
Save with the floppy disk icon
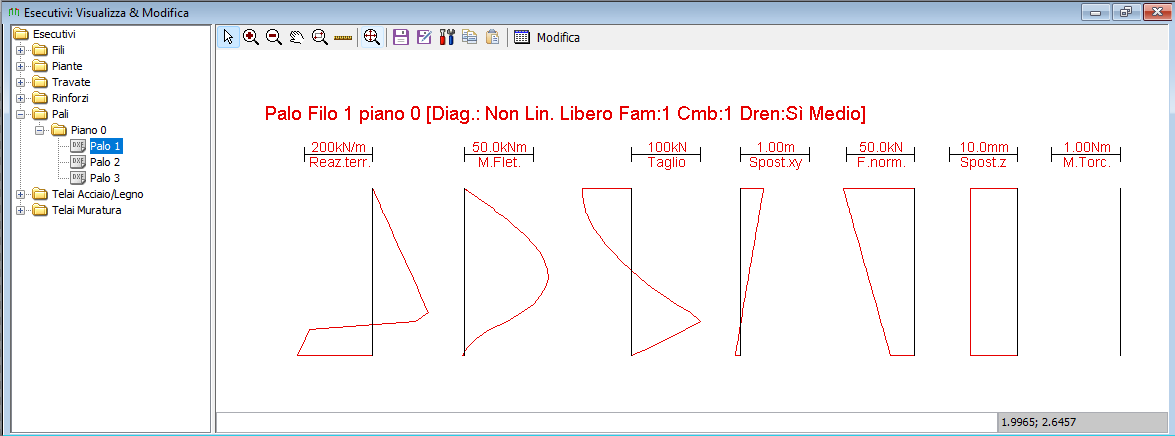(401, 37)
